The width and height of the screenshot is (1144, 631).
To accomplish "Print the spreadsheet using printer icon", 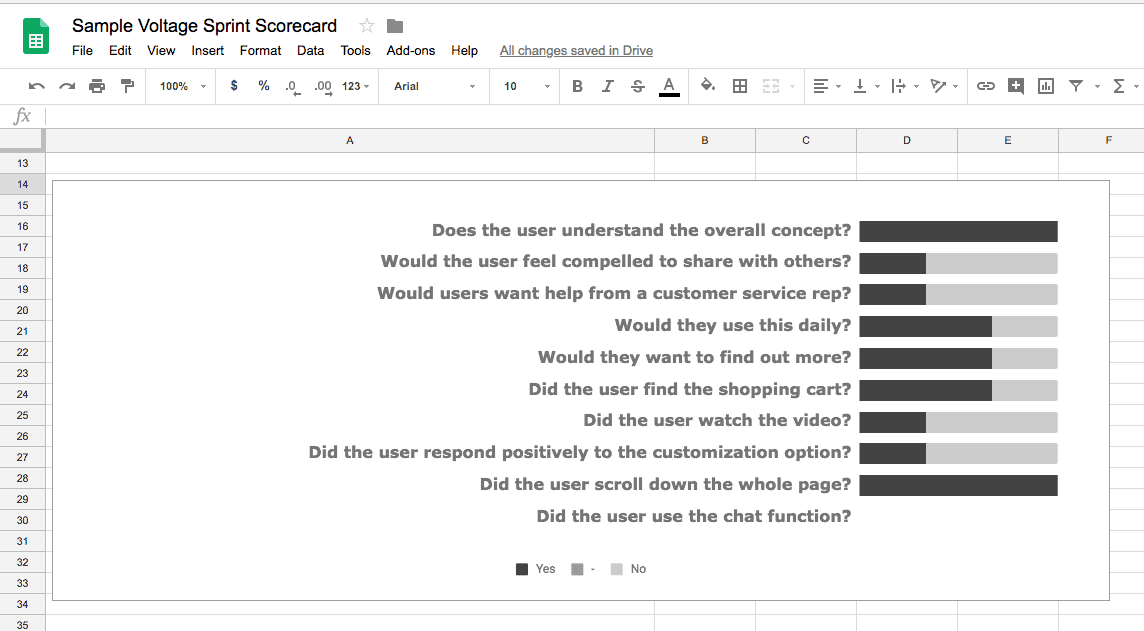I will point(97,86).
